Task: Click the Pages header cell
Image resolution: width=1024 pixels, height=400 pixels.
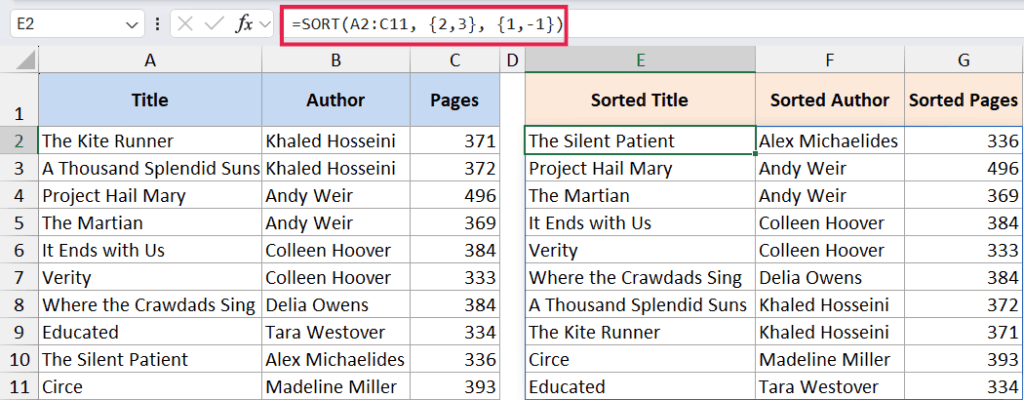Action: click(x=455, y=99)
